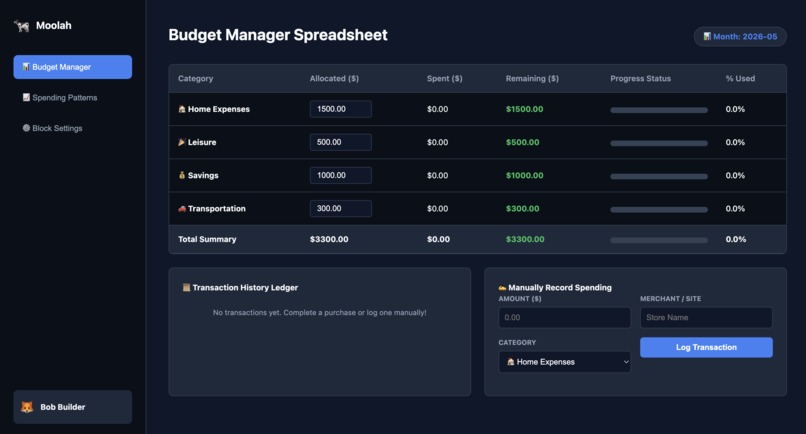Edit the Savings allocated amount 1000.00
The height and width of the screenshot is (434, 806).
340,175
